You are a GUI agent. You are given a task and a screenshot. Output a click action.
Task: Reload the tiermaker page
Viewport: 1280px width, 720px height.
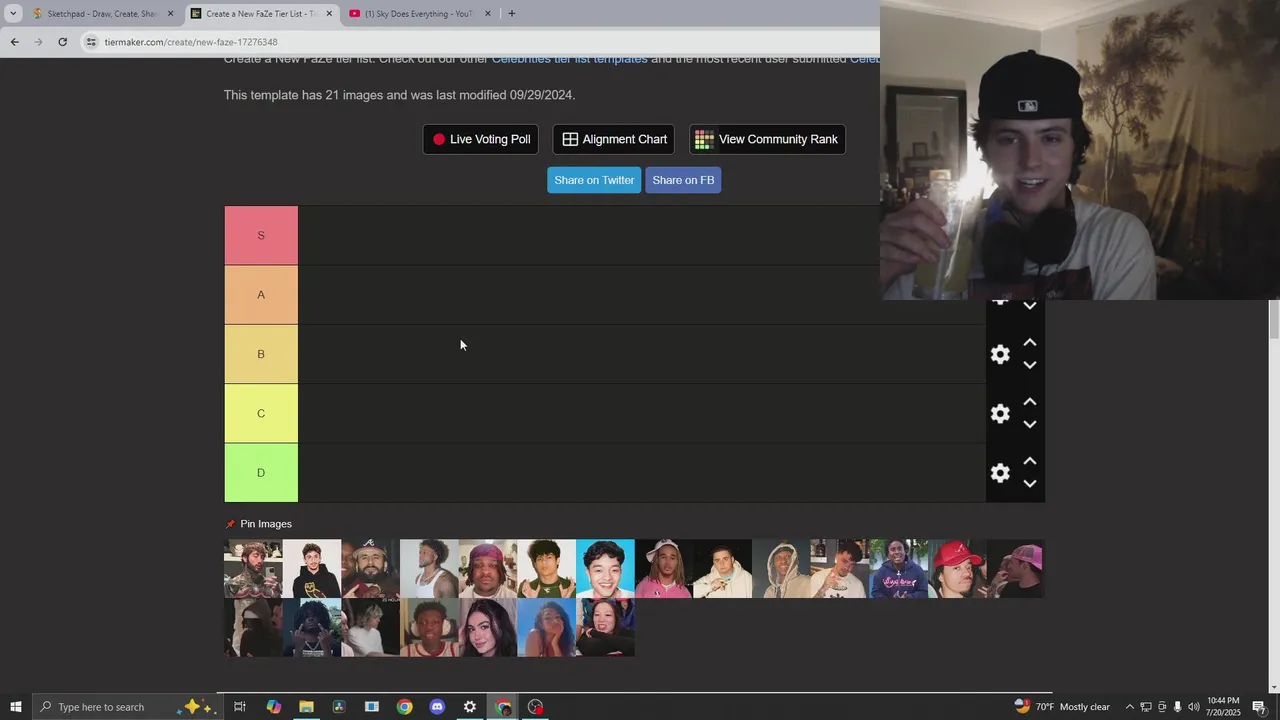tap(62, 42)
